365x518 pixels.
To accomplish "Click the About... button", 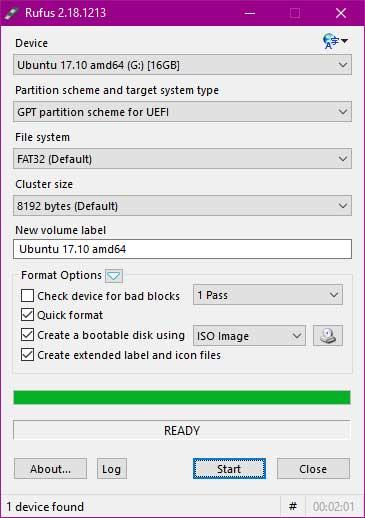I will click(50, 469).
